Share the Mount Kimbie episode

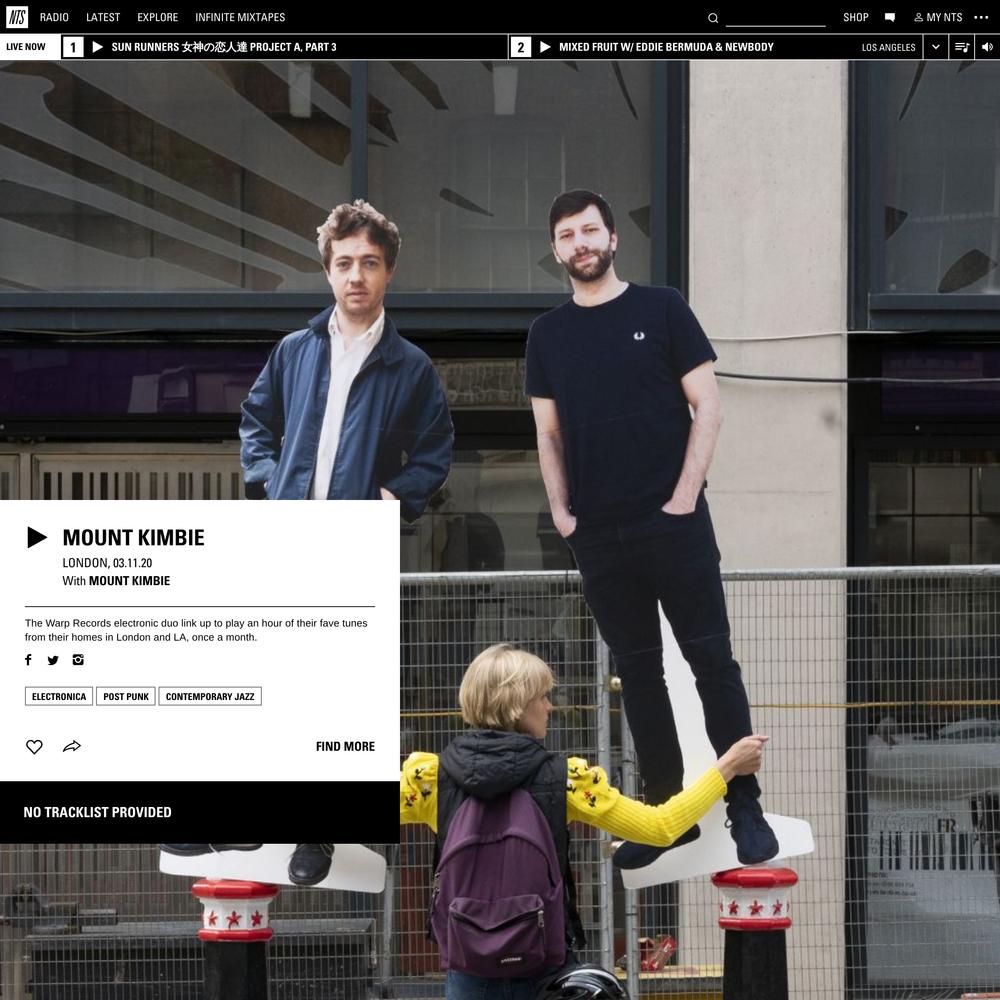(x=72, y=747)
